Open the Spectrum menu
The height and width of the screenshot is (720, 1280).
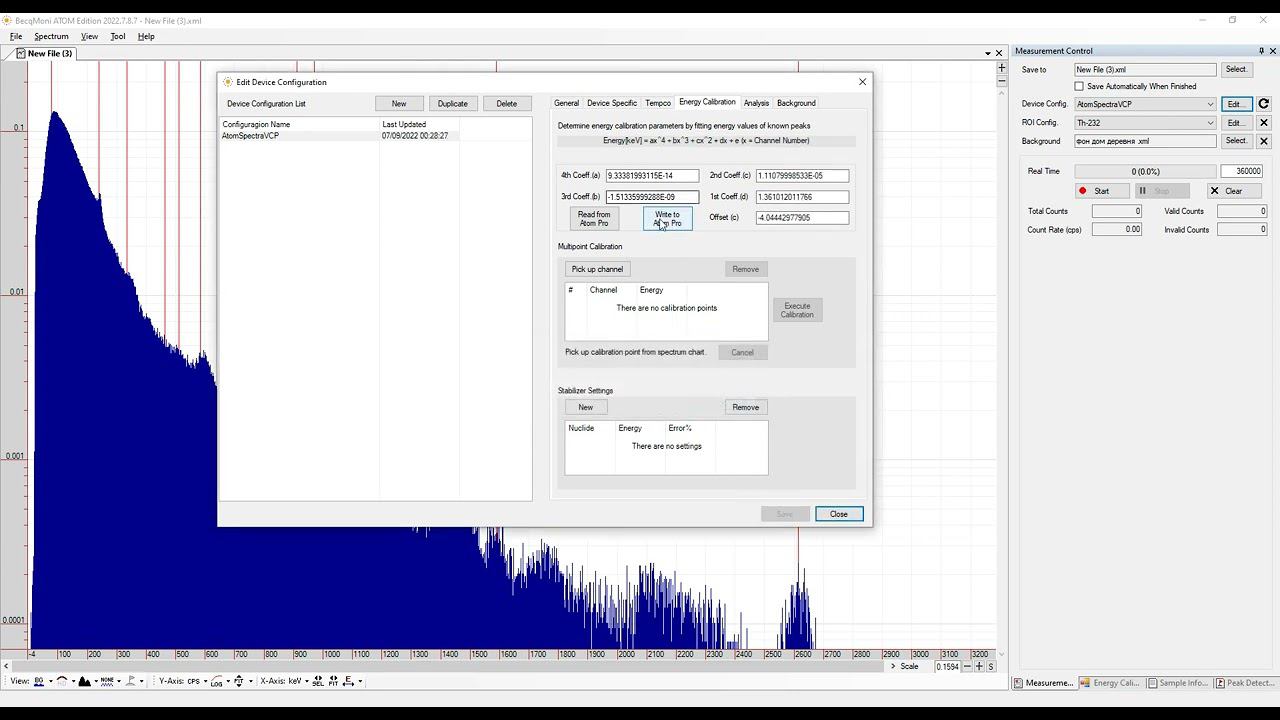[x=51, y=36]
